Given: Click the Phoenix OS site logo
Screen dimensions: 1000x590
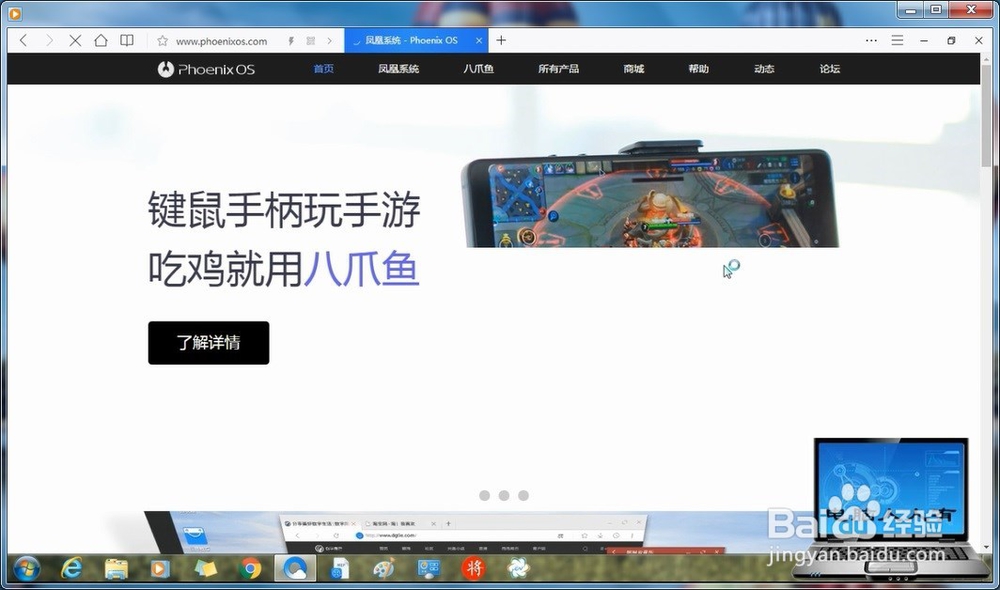Looking at the screenshot, I should [x=206, y=69].
